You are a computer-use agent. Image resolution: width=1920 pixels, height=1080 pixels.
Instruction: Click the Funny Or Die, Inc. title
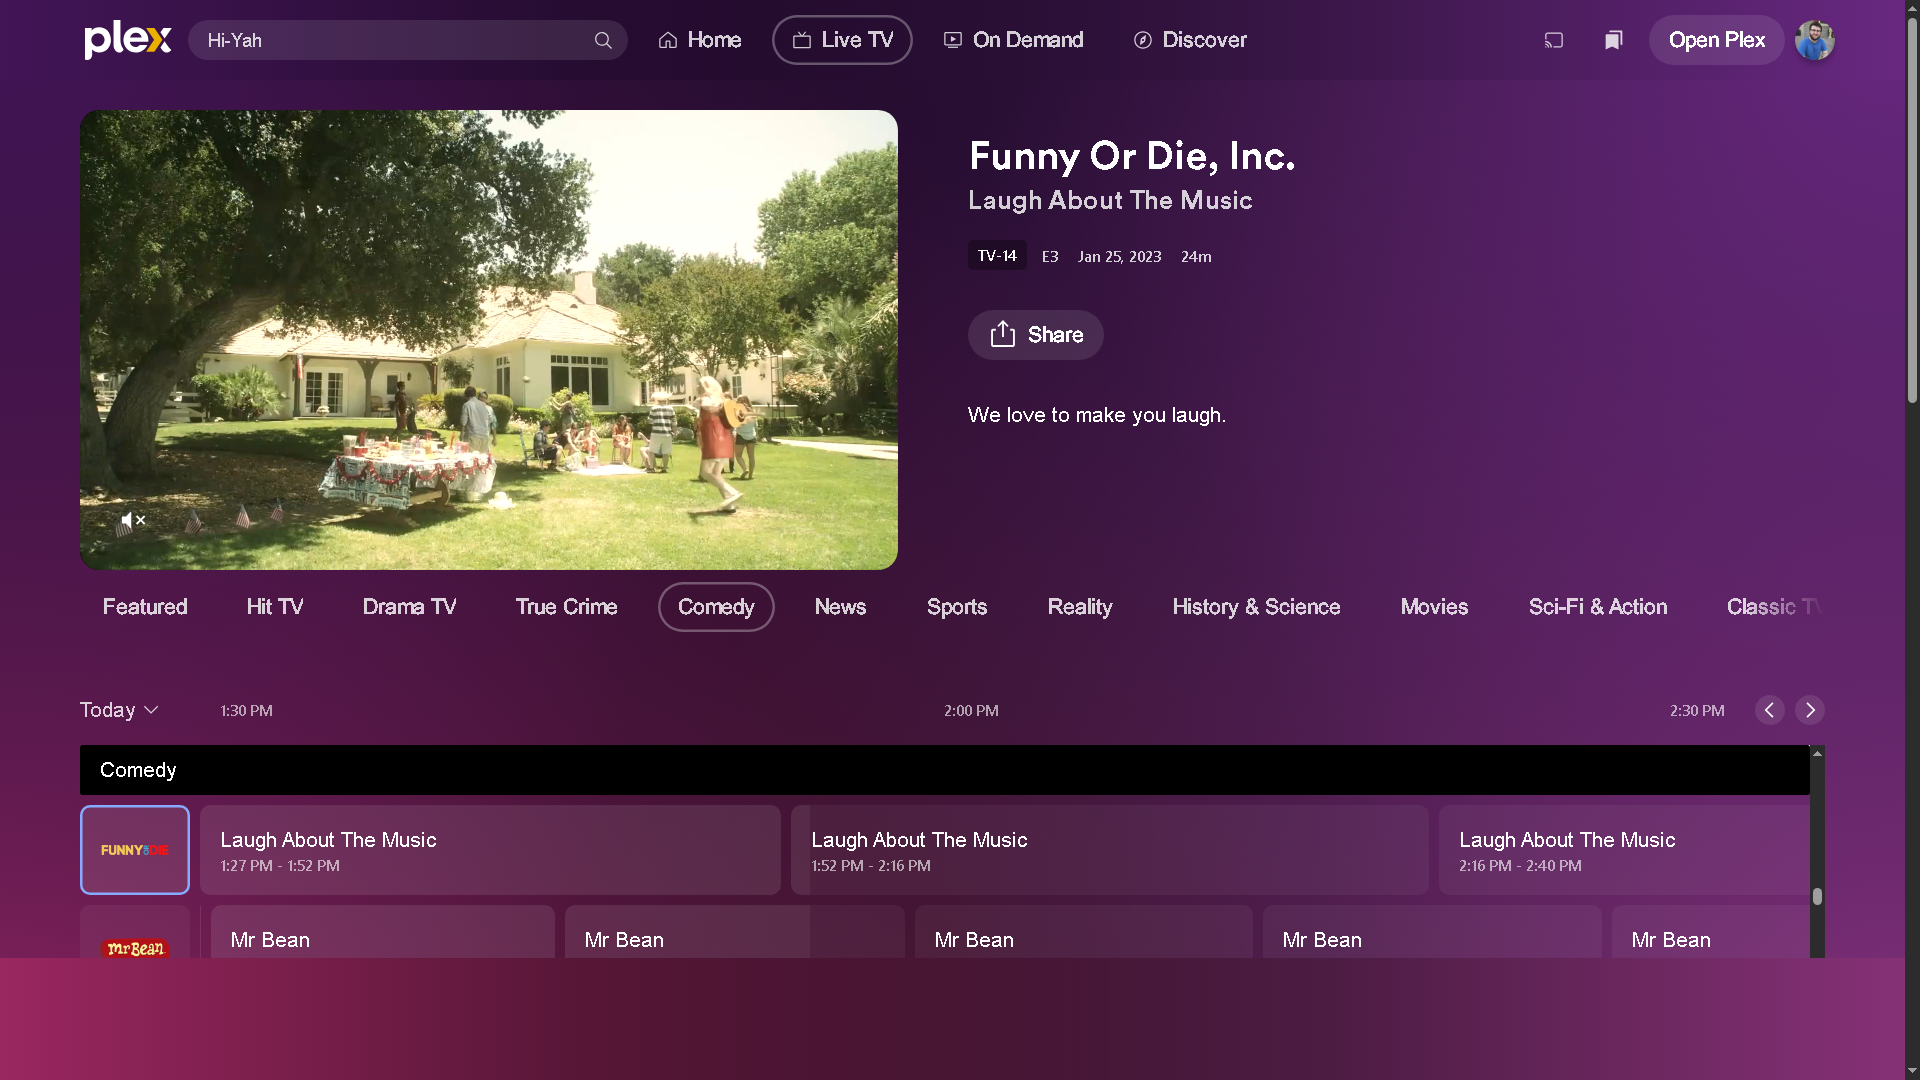pos(1132,156)
